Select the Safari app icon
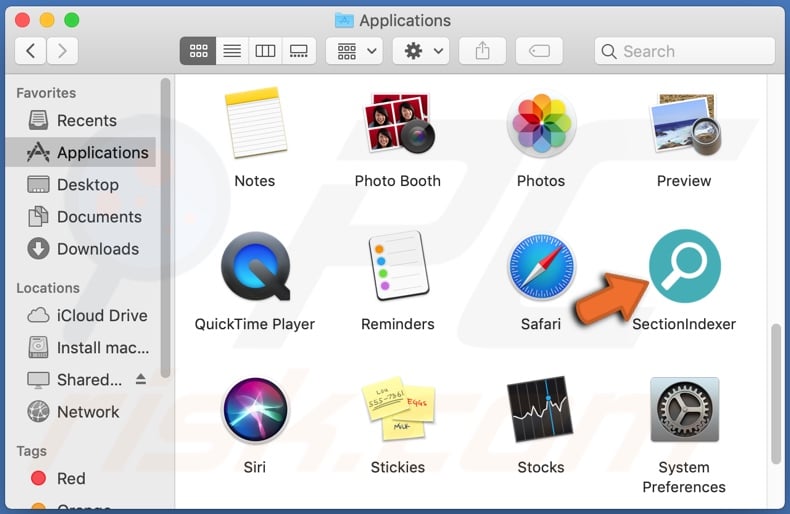 [x=541, y=266]
